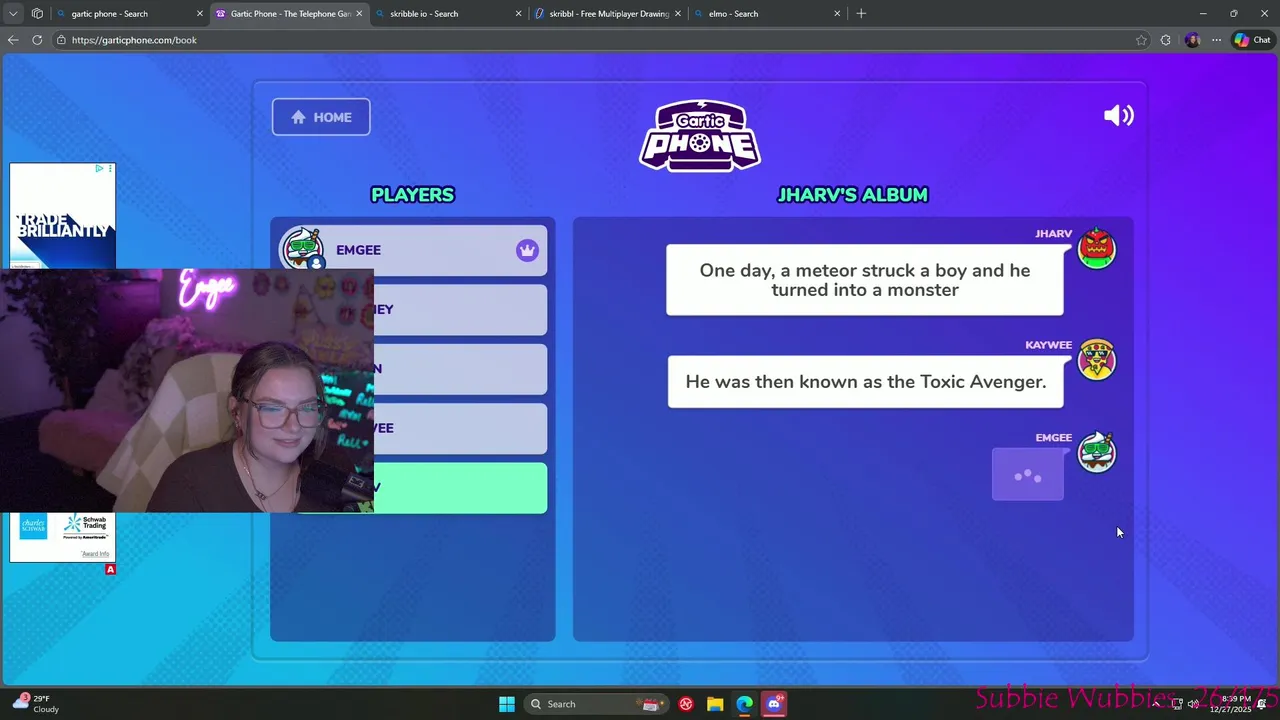This screenshot has width=1280, height=720.
Task: Click the red A icon below the ad
Action: tap(110, 569)
